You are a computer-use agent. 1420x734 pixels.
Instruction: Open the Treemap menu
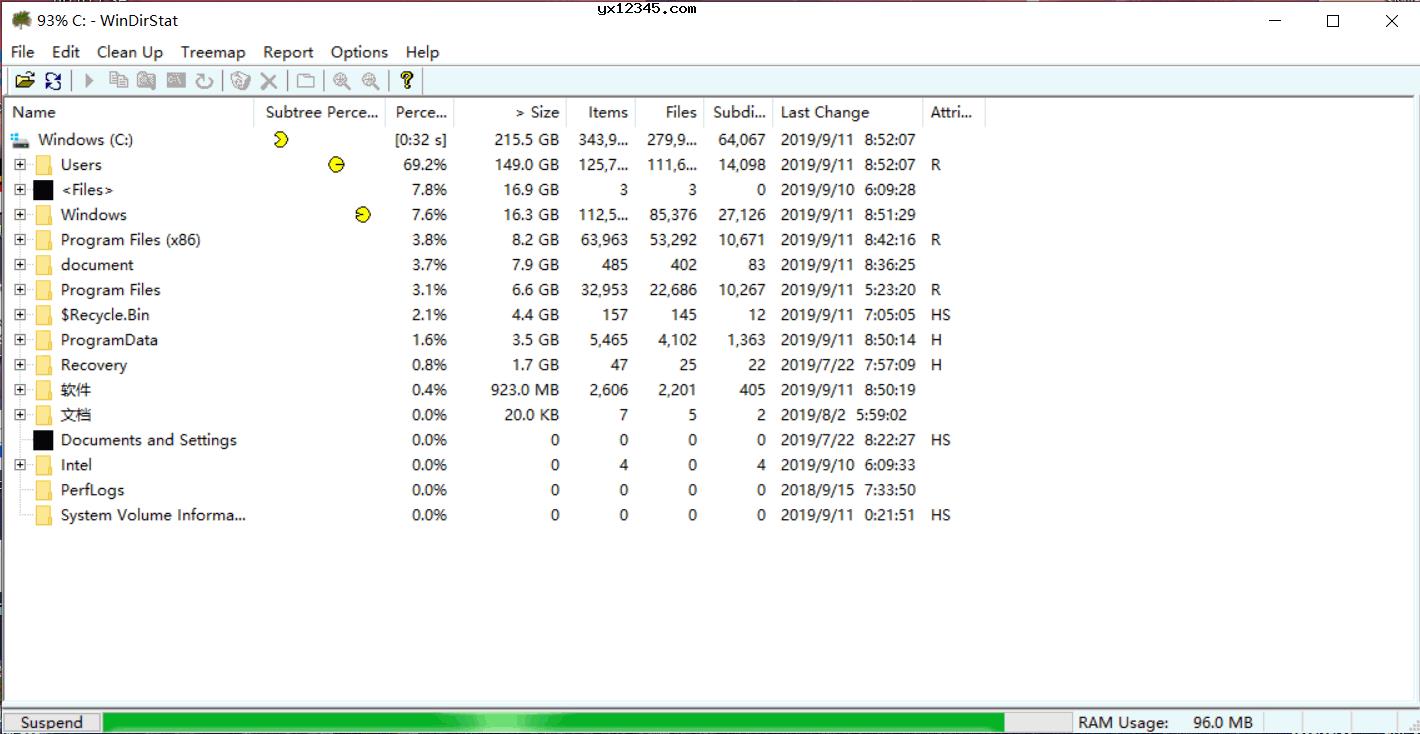tap(213, 52)
